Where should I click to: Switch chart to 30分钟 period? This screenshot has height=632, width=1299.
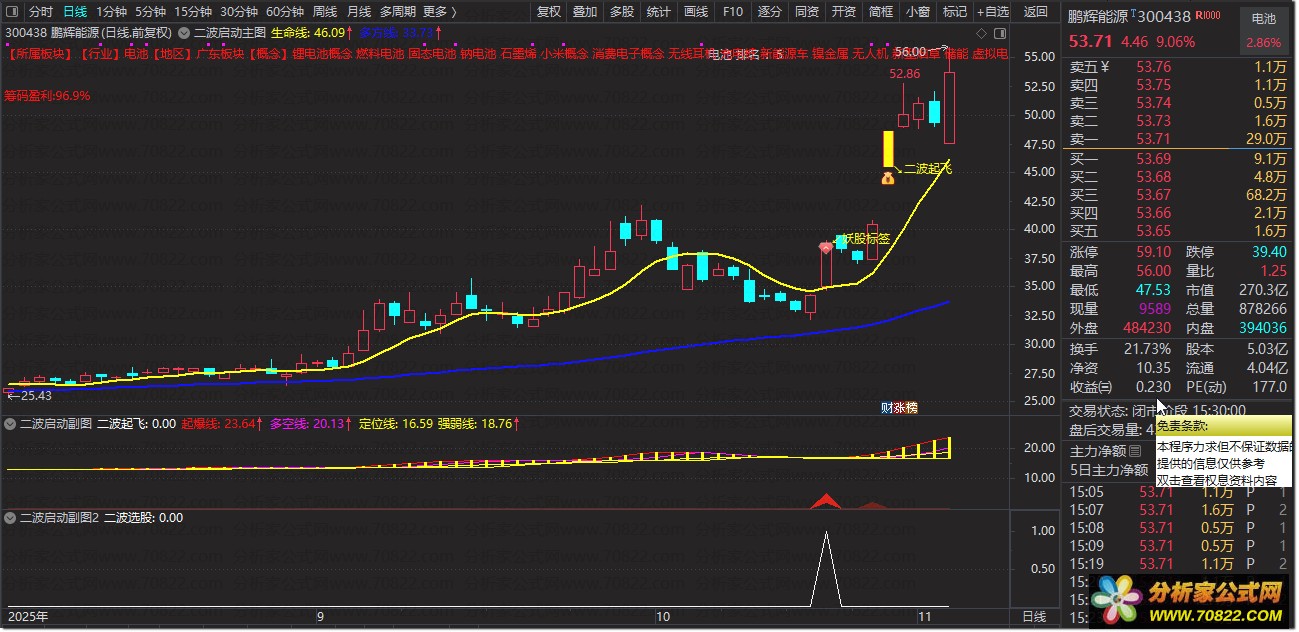click(x=238, y=12)
